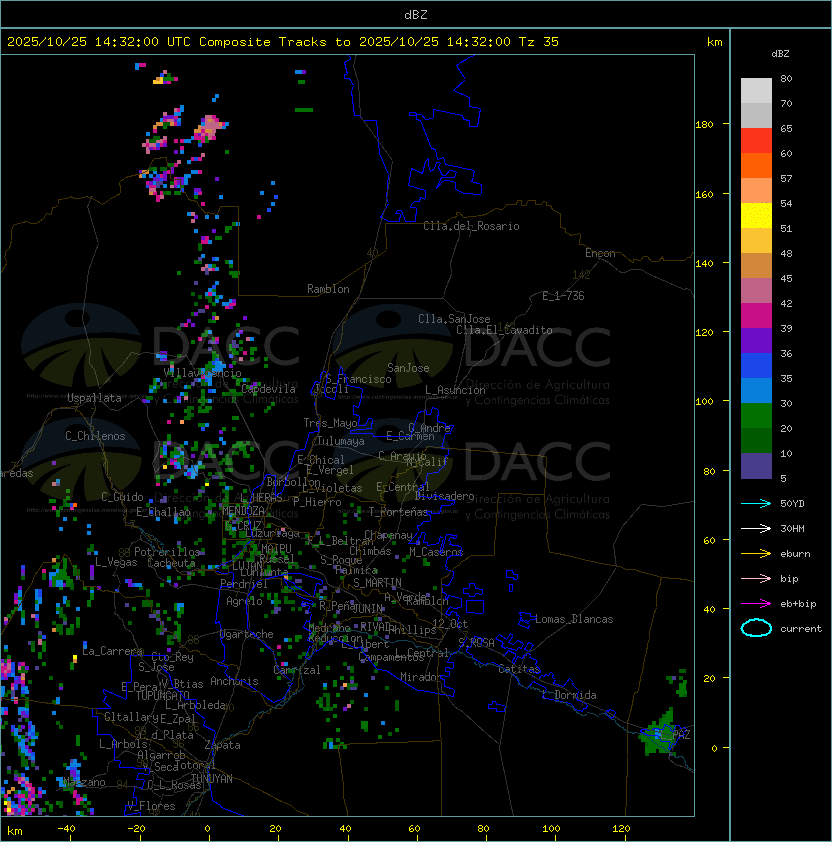Pick the bright yellow swatch below 54
This screenshot has height=842, width=832.
coord(756,215)
